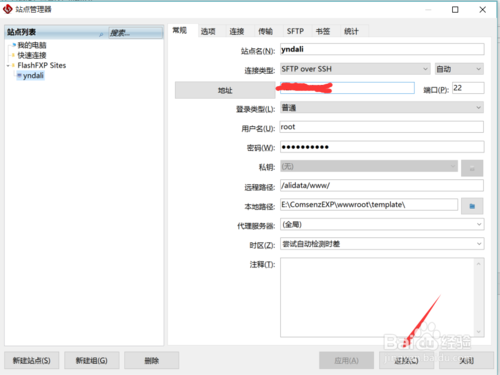Click the port field showing 22
Screen dimensions: 500x375
pos(468,88)
